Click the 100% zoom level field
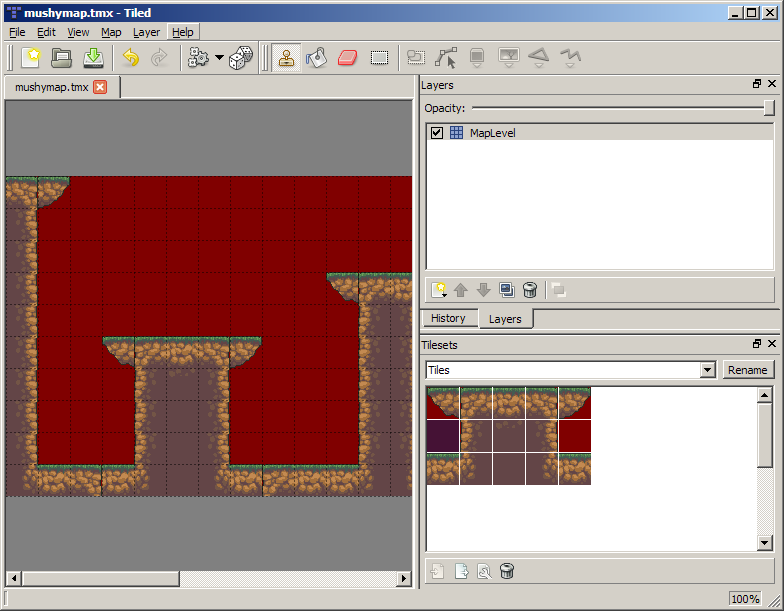Image resolution: width=784 pixels, height=611 pixels. [x=745, y=599]
